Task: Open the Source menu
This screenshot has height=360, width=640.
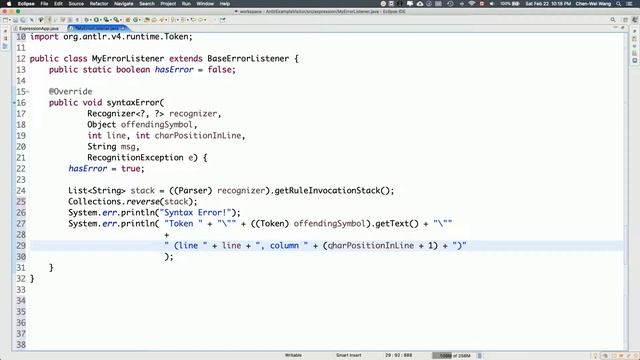Action: point(76,4)
